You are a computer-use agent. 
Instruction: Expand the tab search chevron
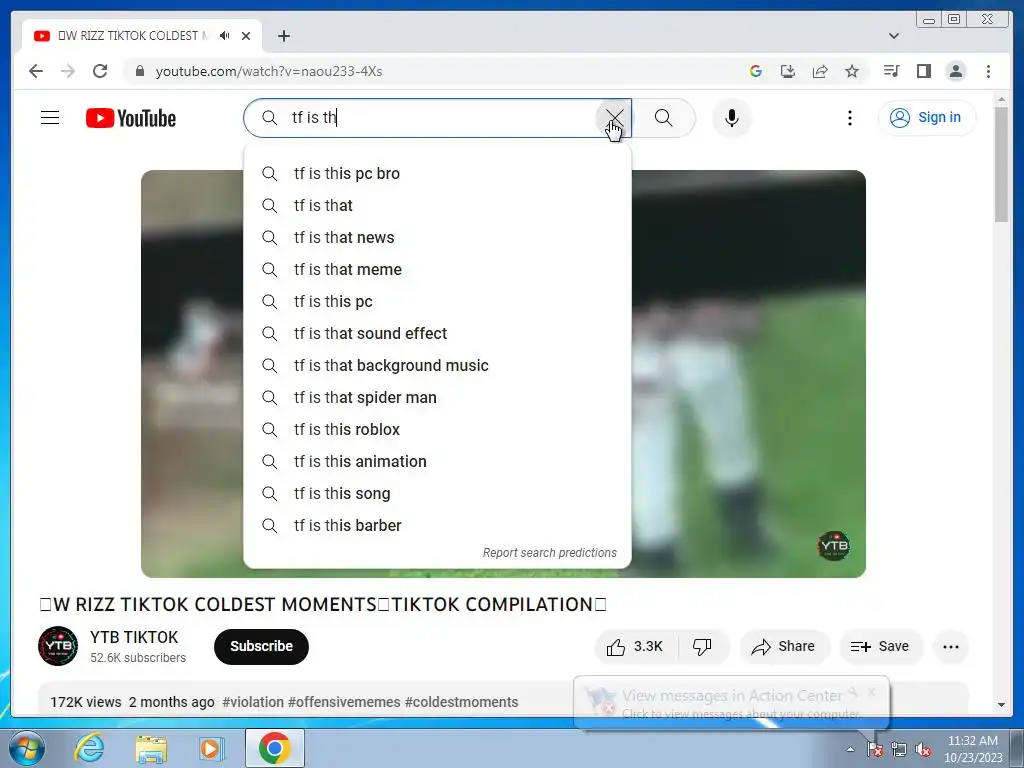(894, 36)
